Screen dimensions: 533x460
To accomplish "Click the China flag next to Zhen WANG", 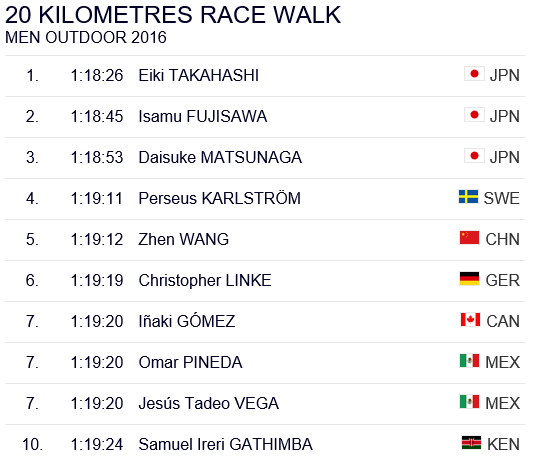I will tap(469, 238).
